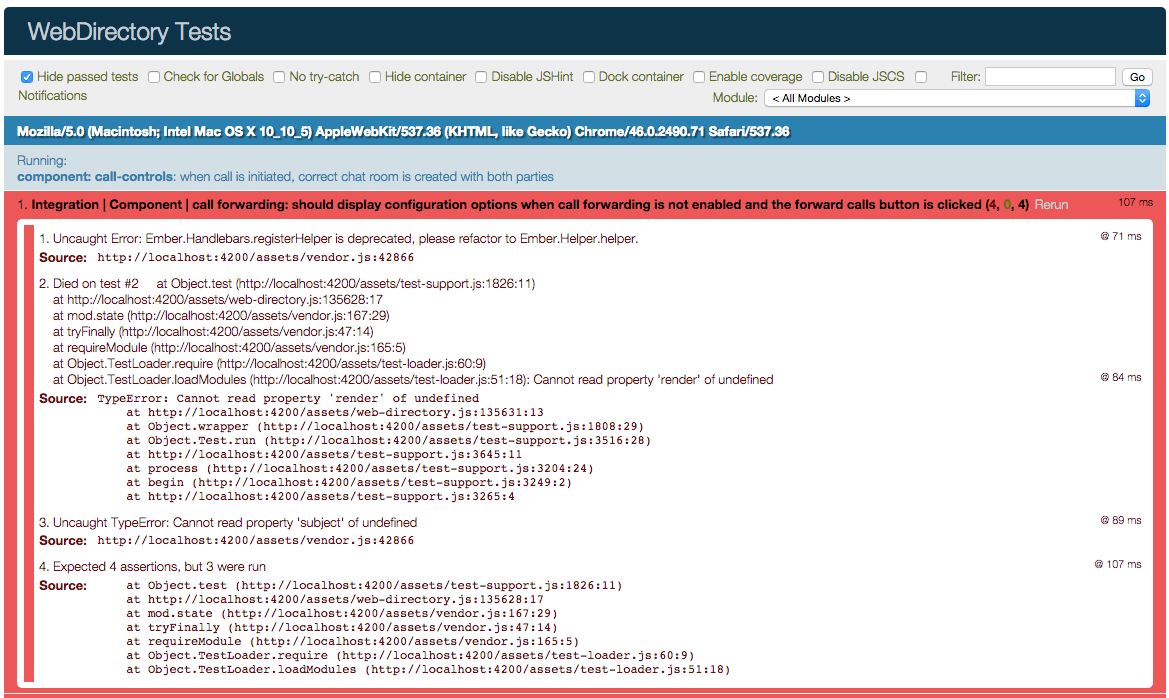
Task: Turn on the Enable coverage checkbox
Action: pos(699,77)
